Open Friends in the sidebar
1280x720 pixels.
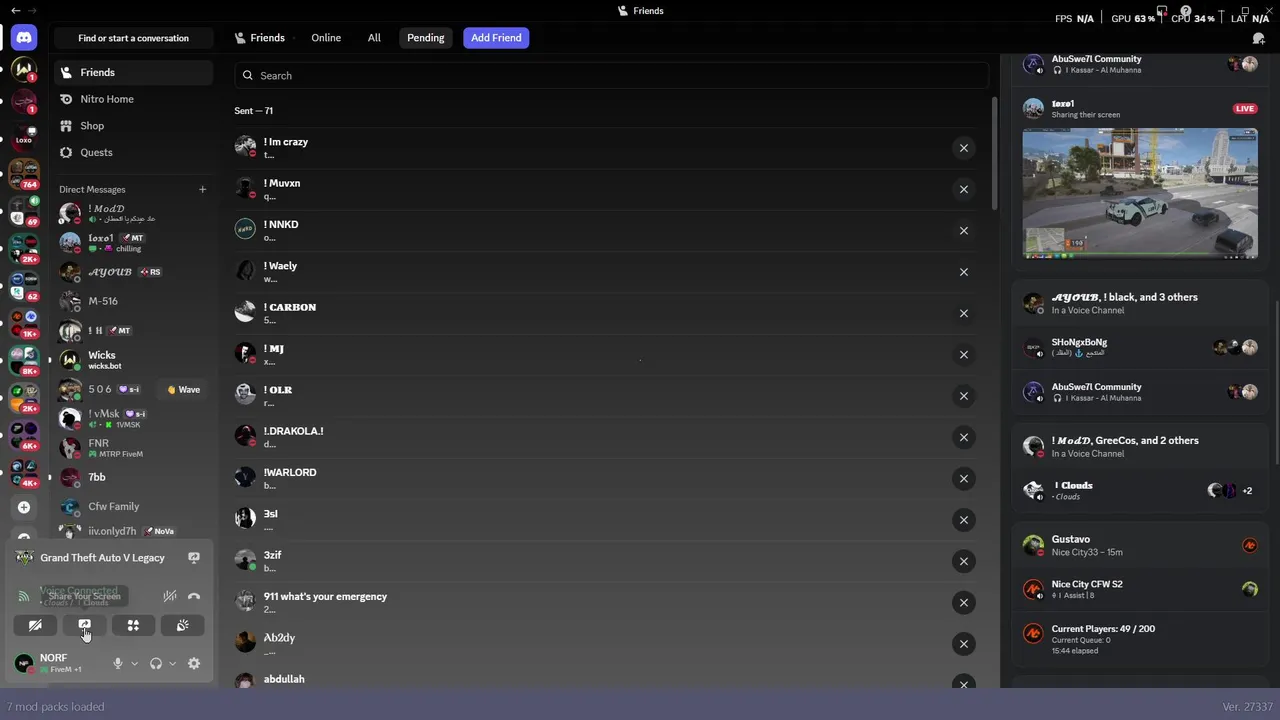click(x=133, y=72)
